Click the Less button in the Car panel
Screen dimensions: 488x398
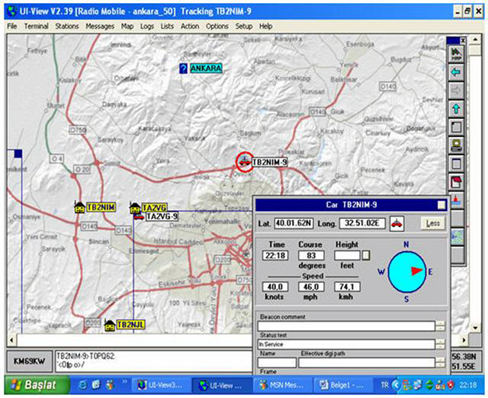pyautogui.click(x=433, y=223)
